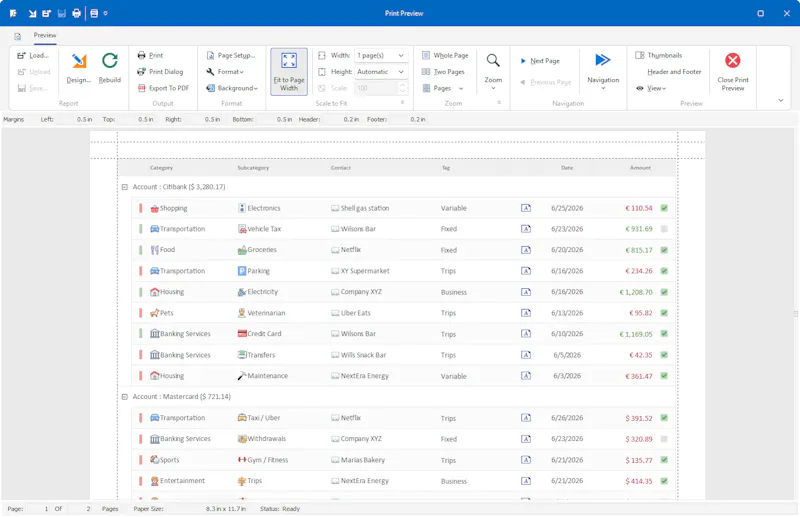This screenshot has height=517, width=800.
Task: Open the View dropdown with eye icon
Action: point(651,88)
